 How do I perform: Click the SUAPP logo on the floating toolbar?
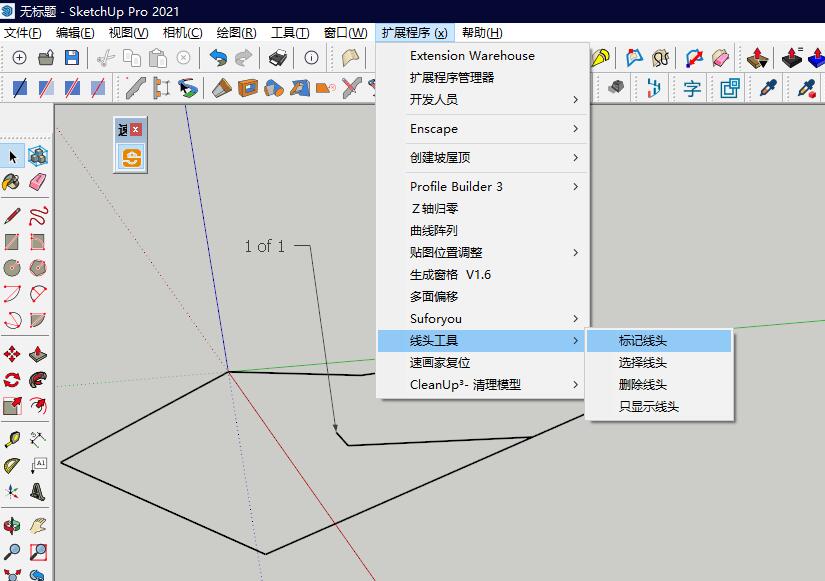130,158
